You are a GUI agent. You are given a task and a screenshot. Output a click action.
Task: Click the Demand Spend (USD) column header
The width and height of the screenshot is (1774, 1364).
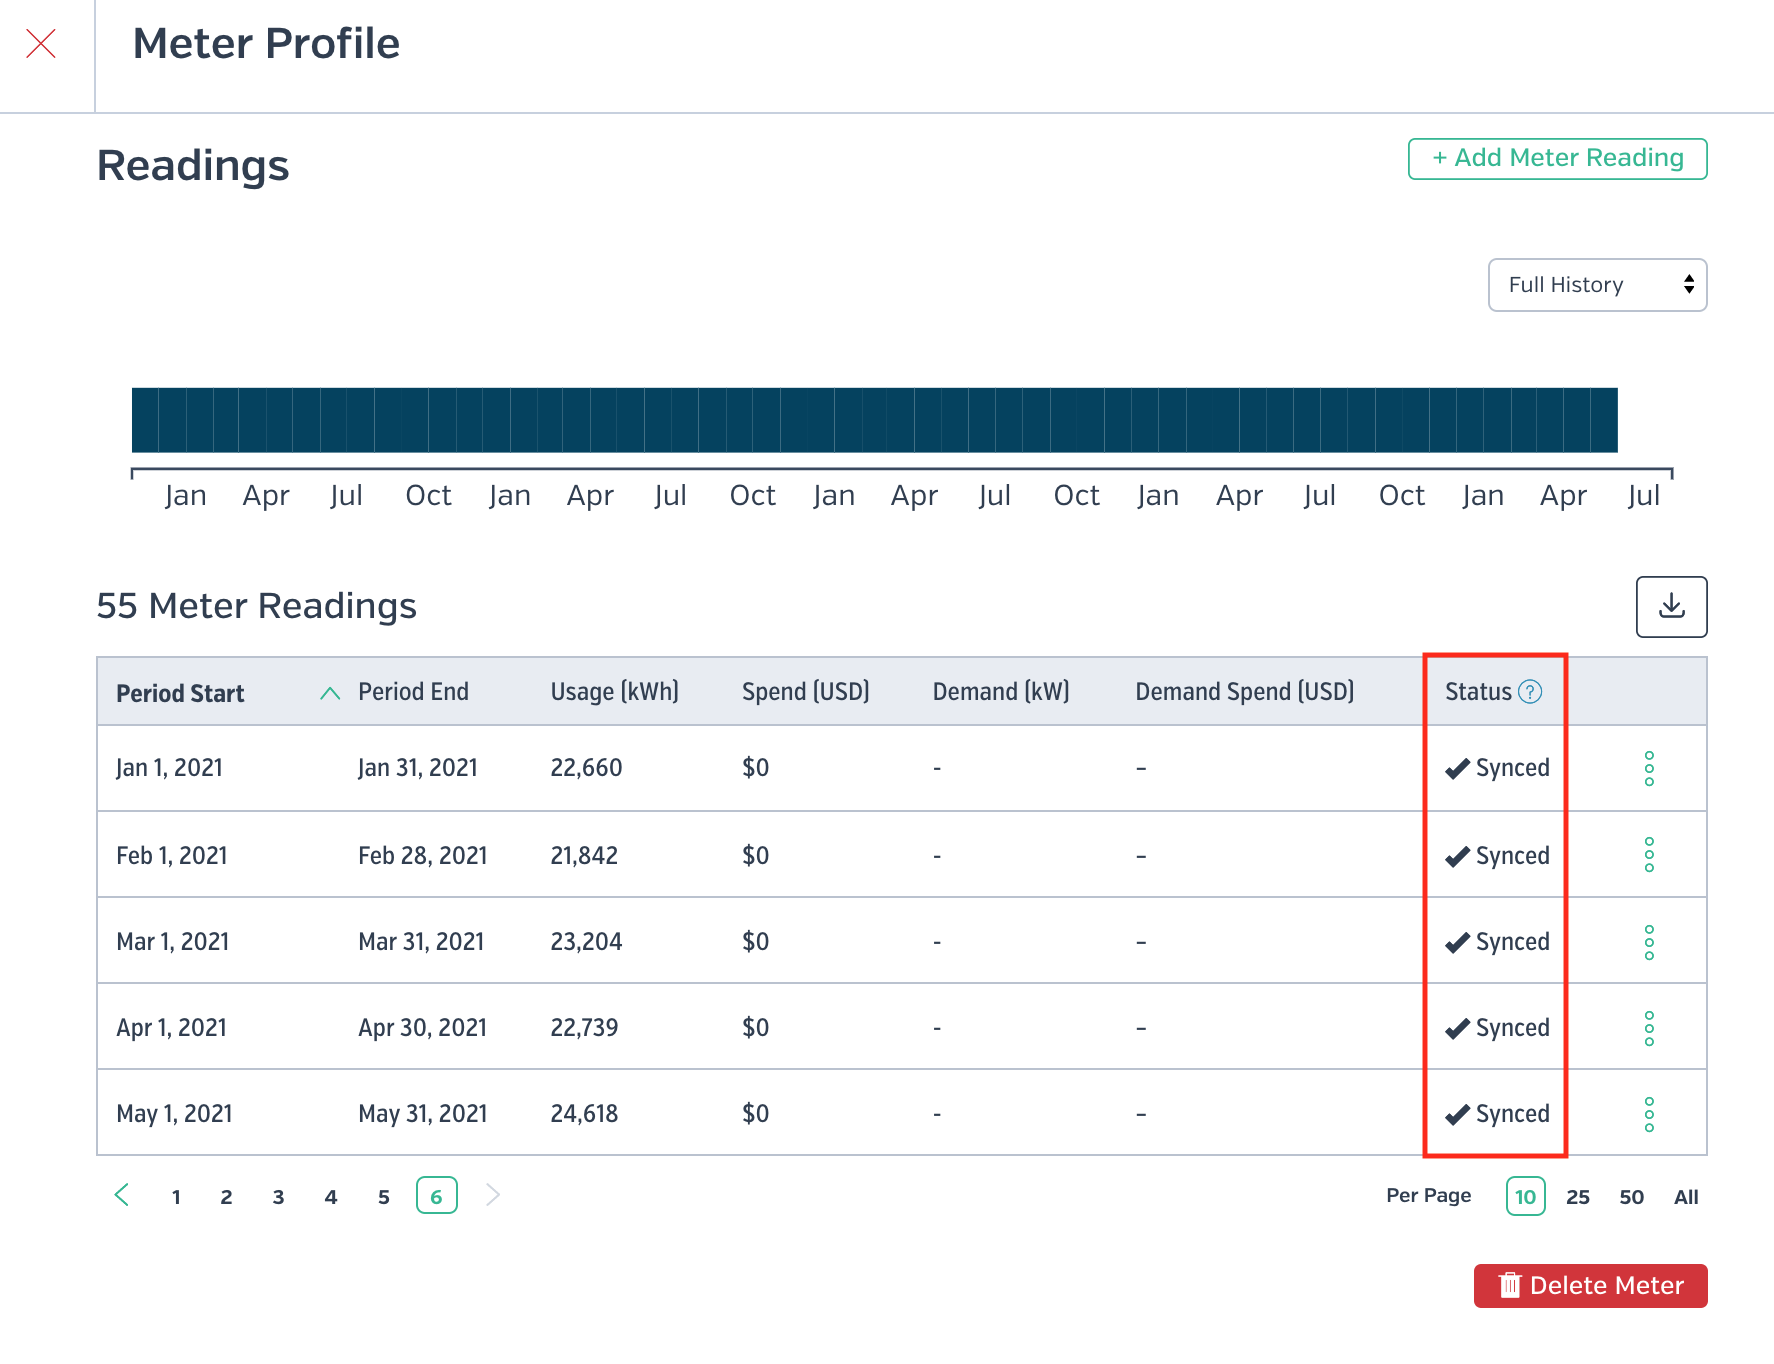pyautogui.click(x=1244, y=692)
